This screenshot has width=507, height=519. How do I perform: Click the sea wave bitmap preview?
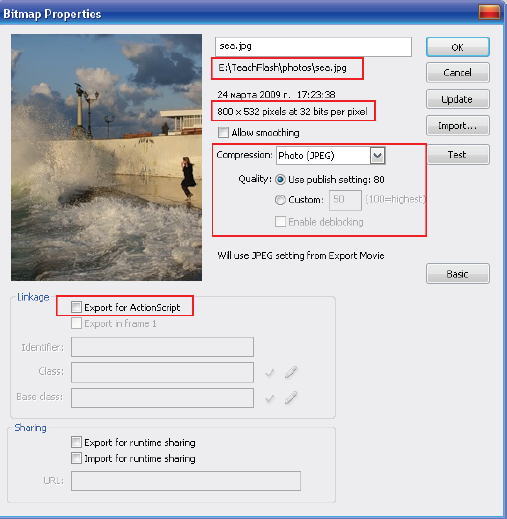point(106,157)
